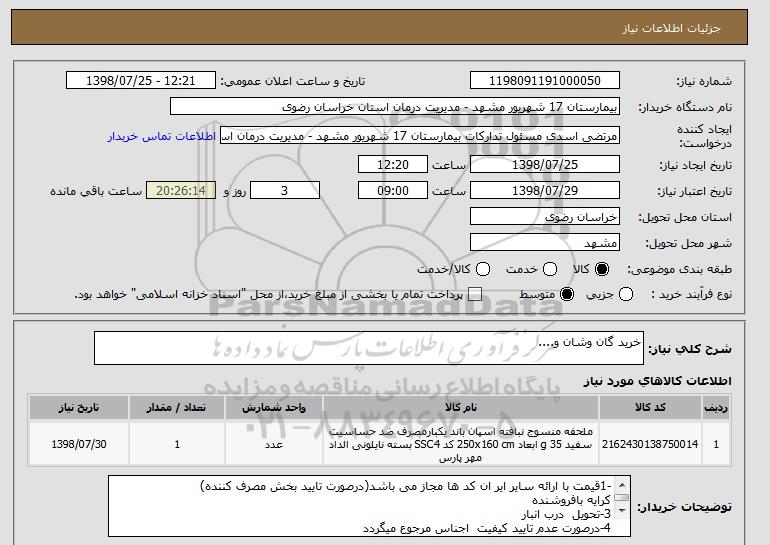Select the خدمت radio button
The height and width of the screenshot is (545, 770).
(x=550, y=269)
